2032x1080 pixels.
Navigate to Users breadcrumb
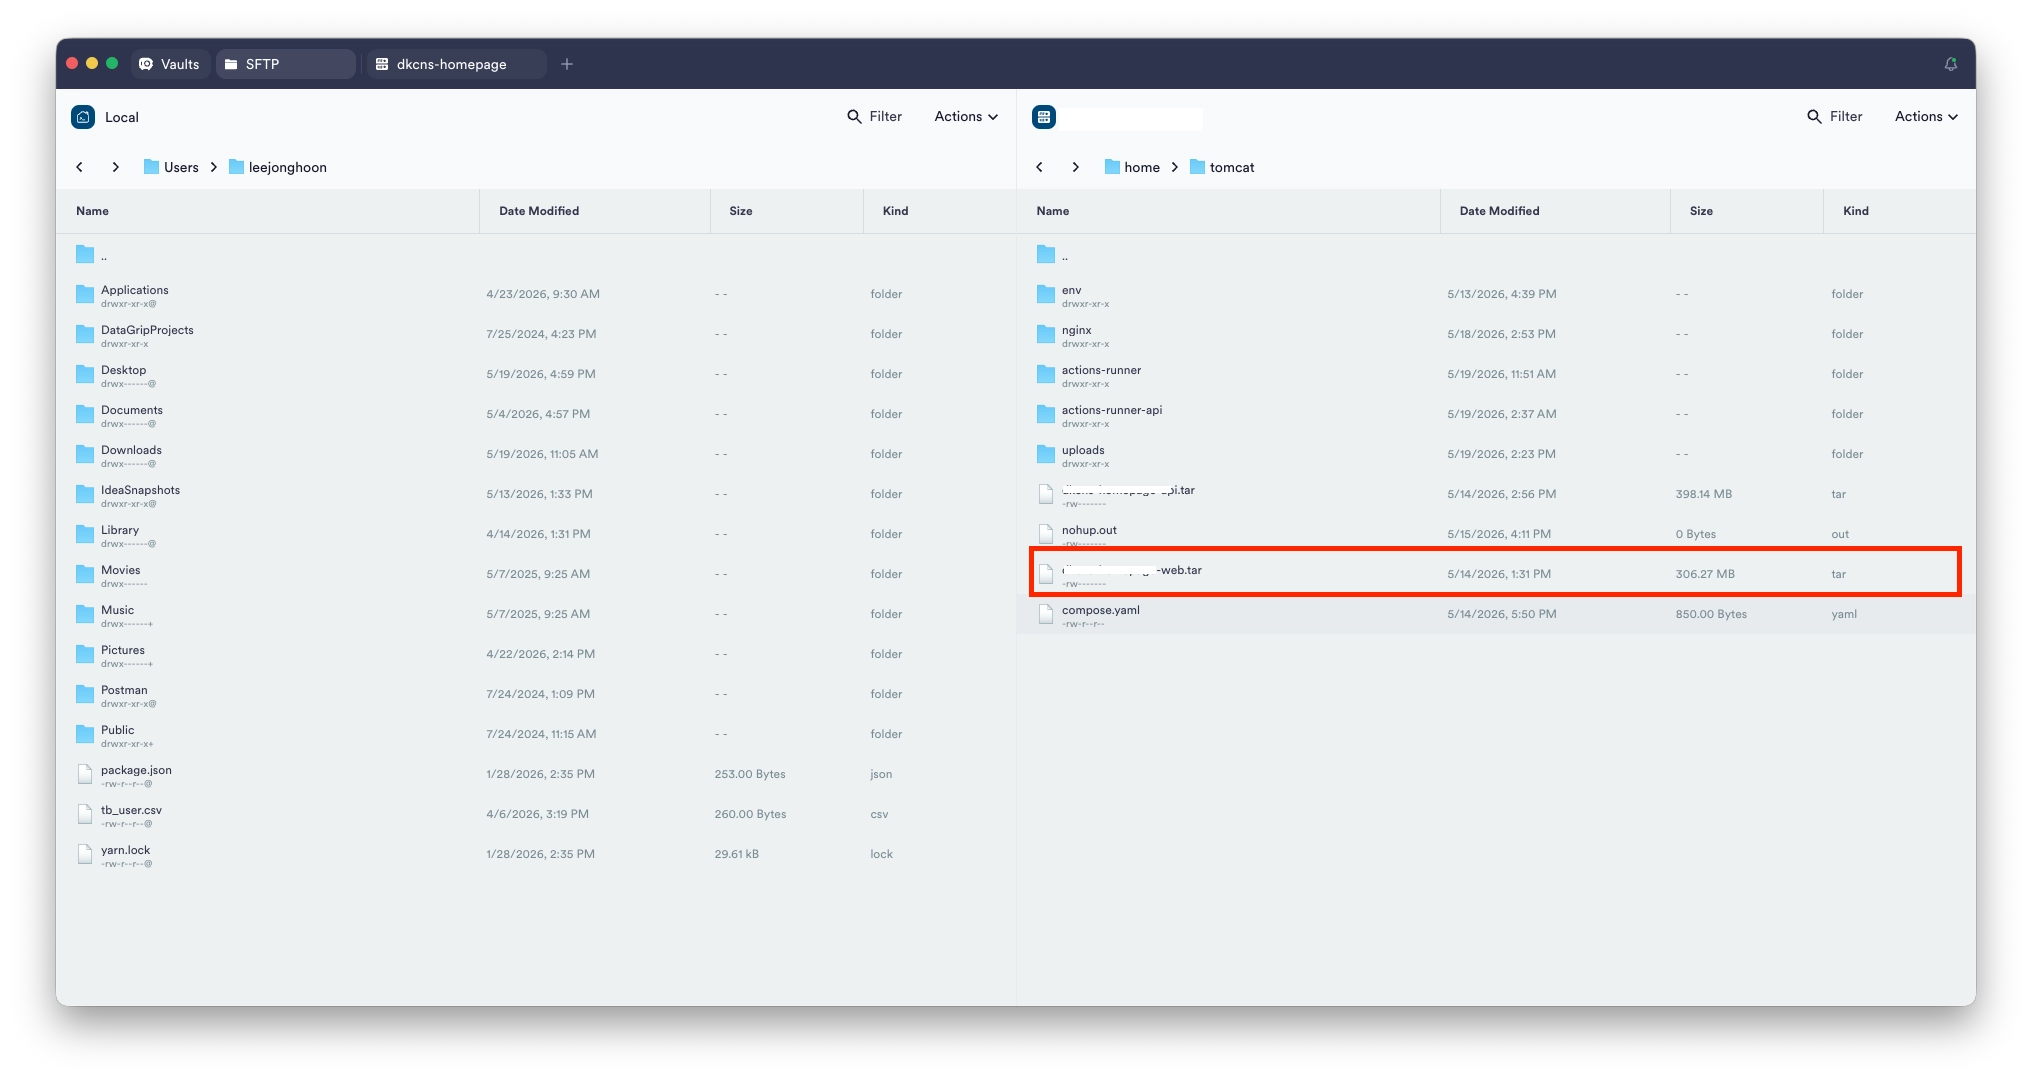tap(171, 167)
